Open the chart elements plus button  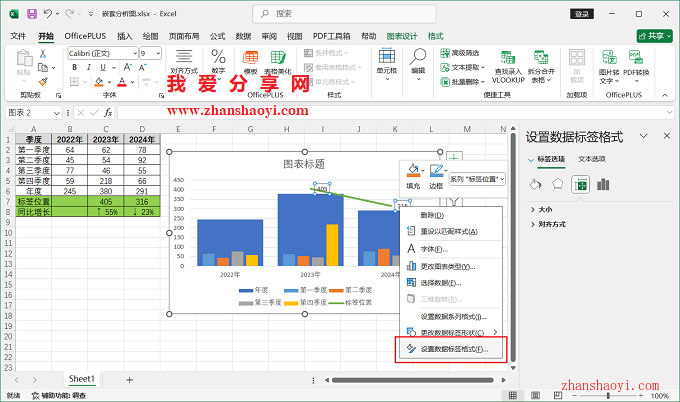tap(454, 157)
